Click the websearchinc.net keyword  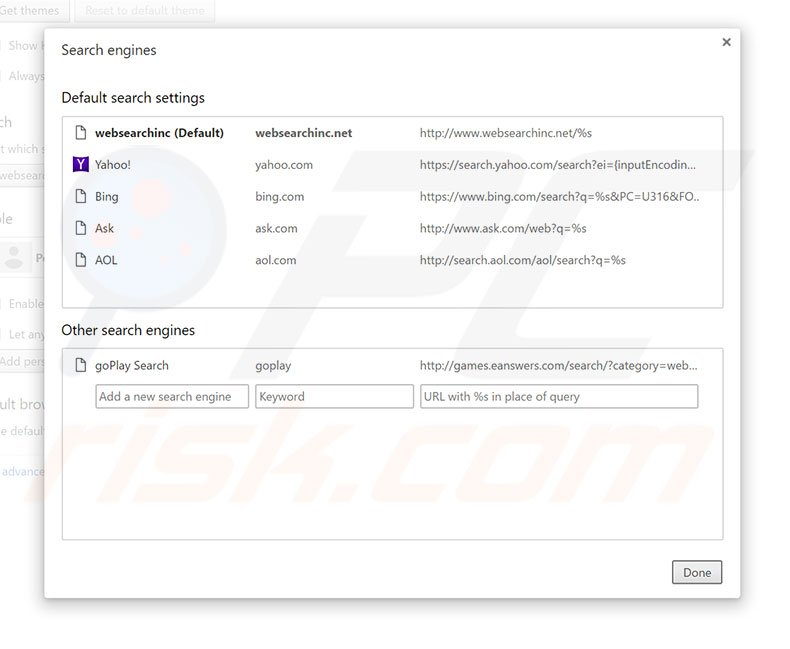click(303, 133)
